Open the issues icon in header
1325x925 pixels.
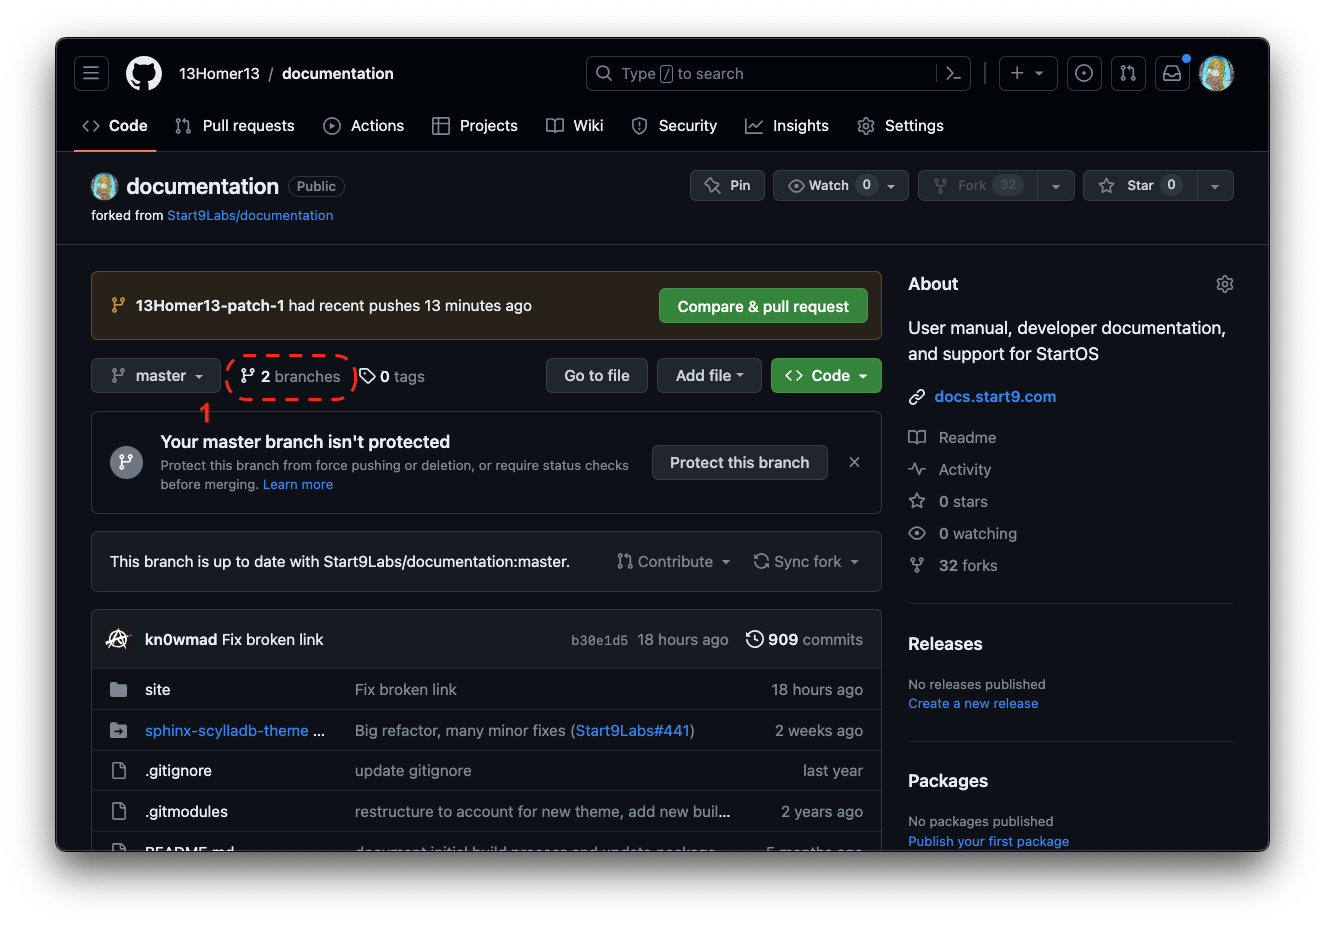(x=1084, y=73)
